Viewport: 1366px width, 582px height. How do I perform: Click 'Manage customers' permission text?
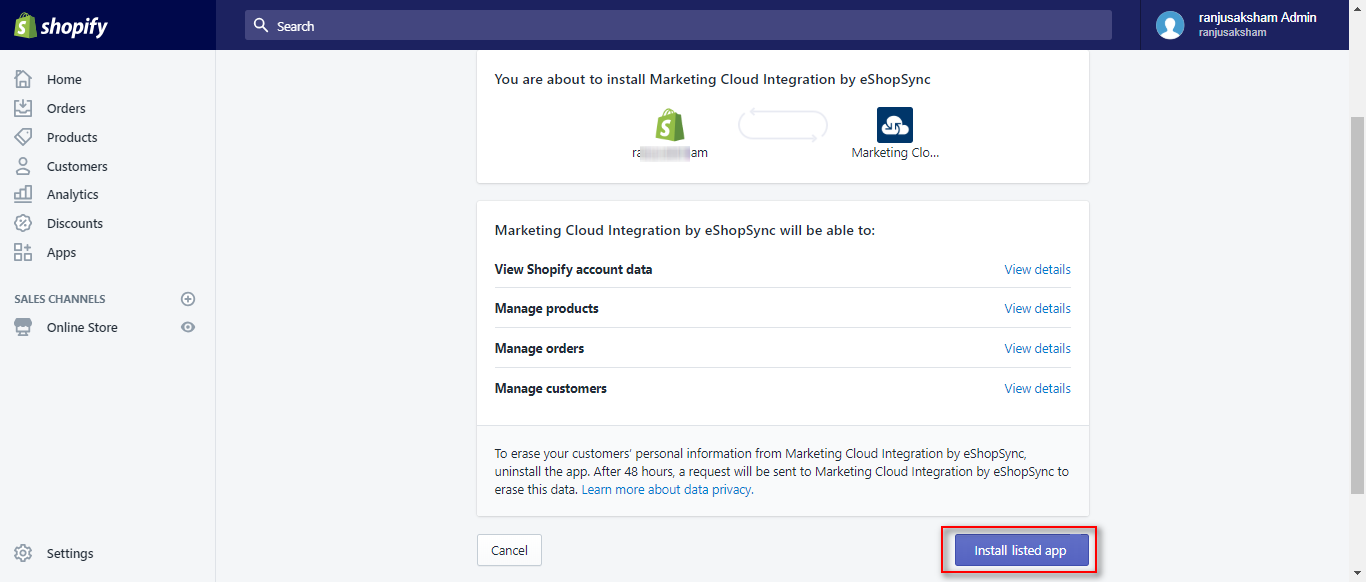tap(551, 388)
